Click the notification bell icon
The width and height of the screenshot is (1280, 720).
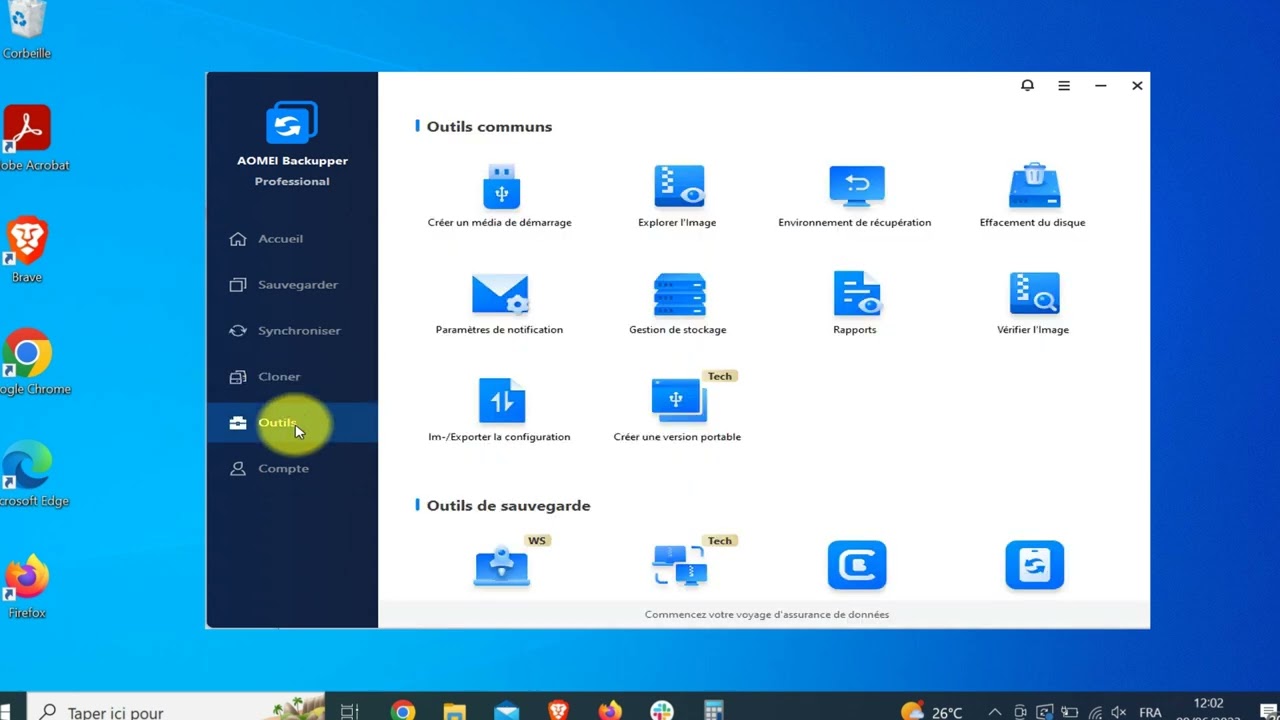click(1027, 86)
